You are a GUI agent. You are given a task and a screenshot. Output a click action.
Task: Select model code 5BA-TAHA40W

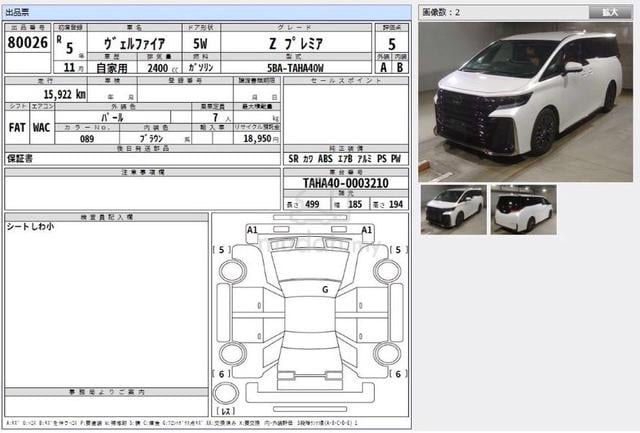[295, 68]
